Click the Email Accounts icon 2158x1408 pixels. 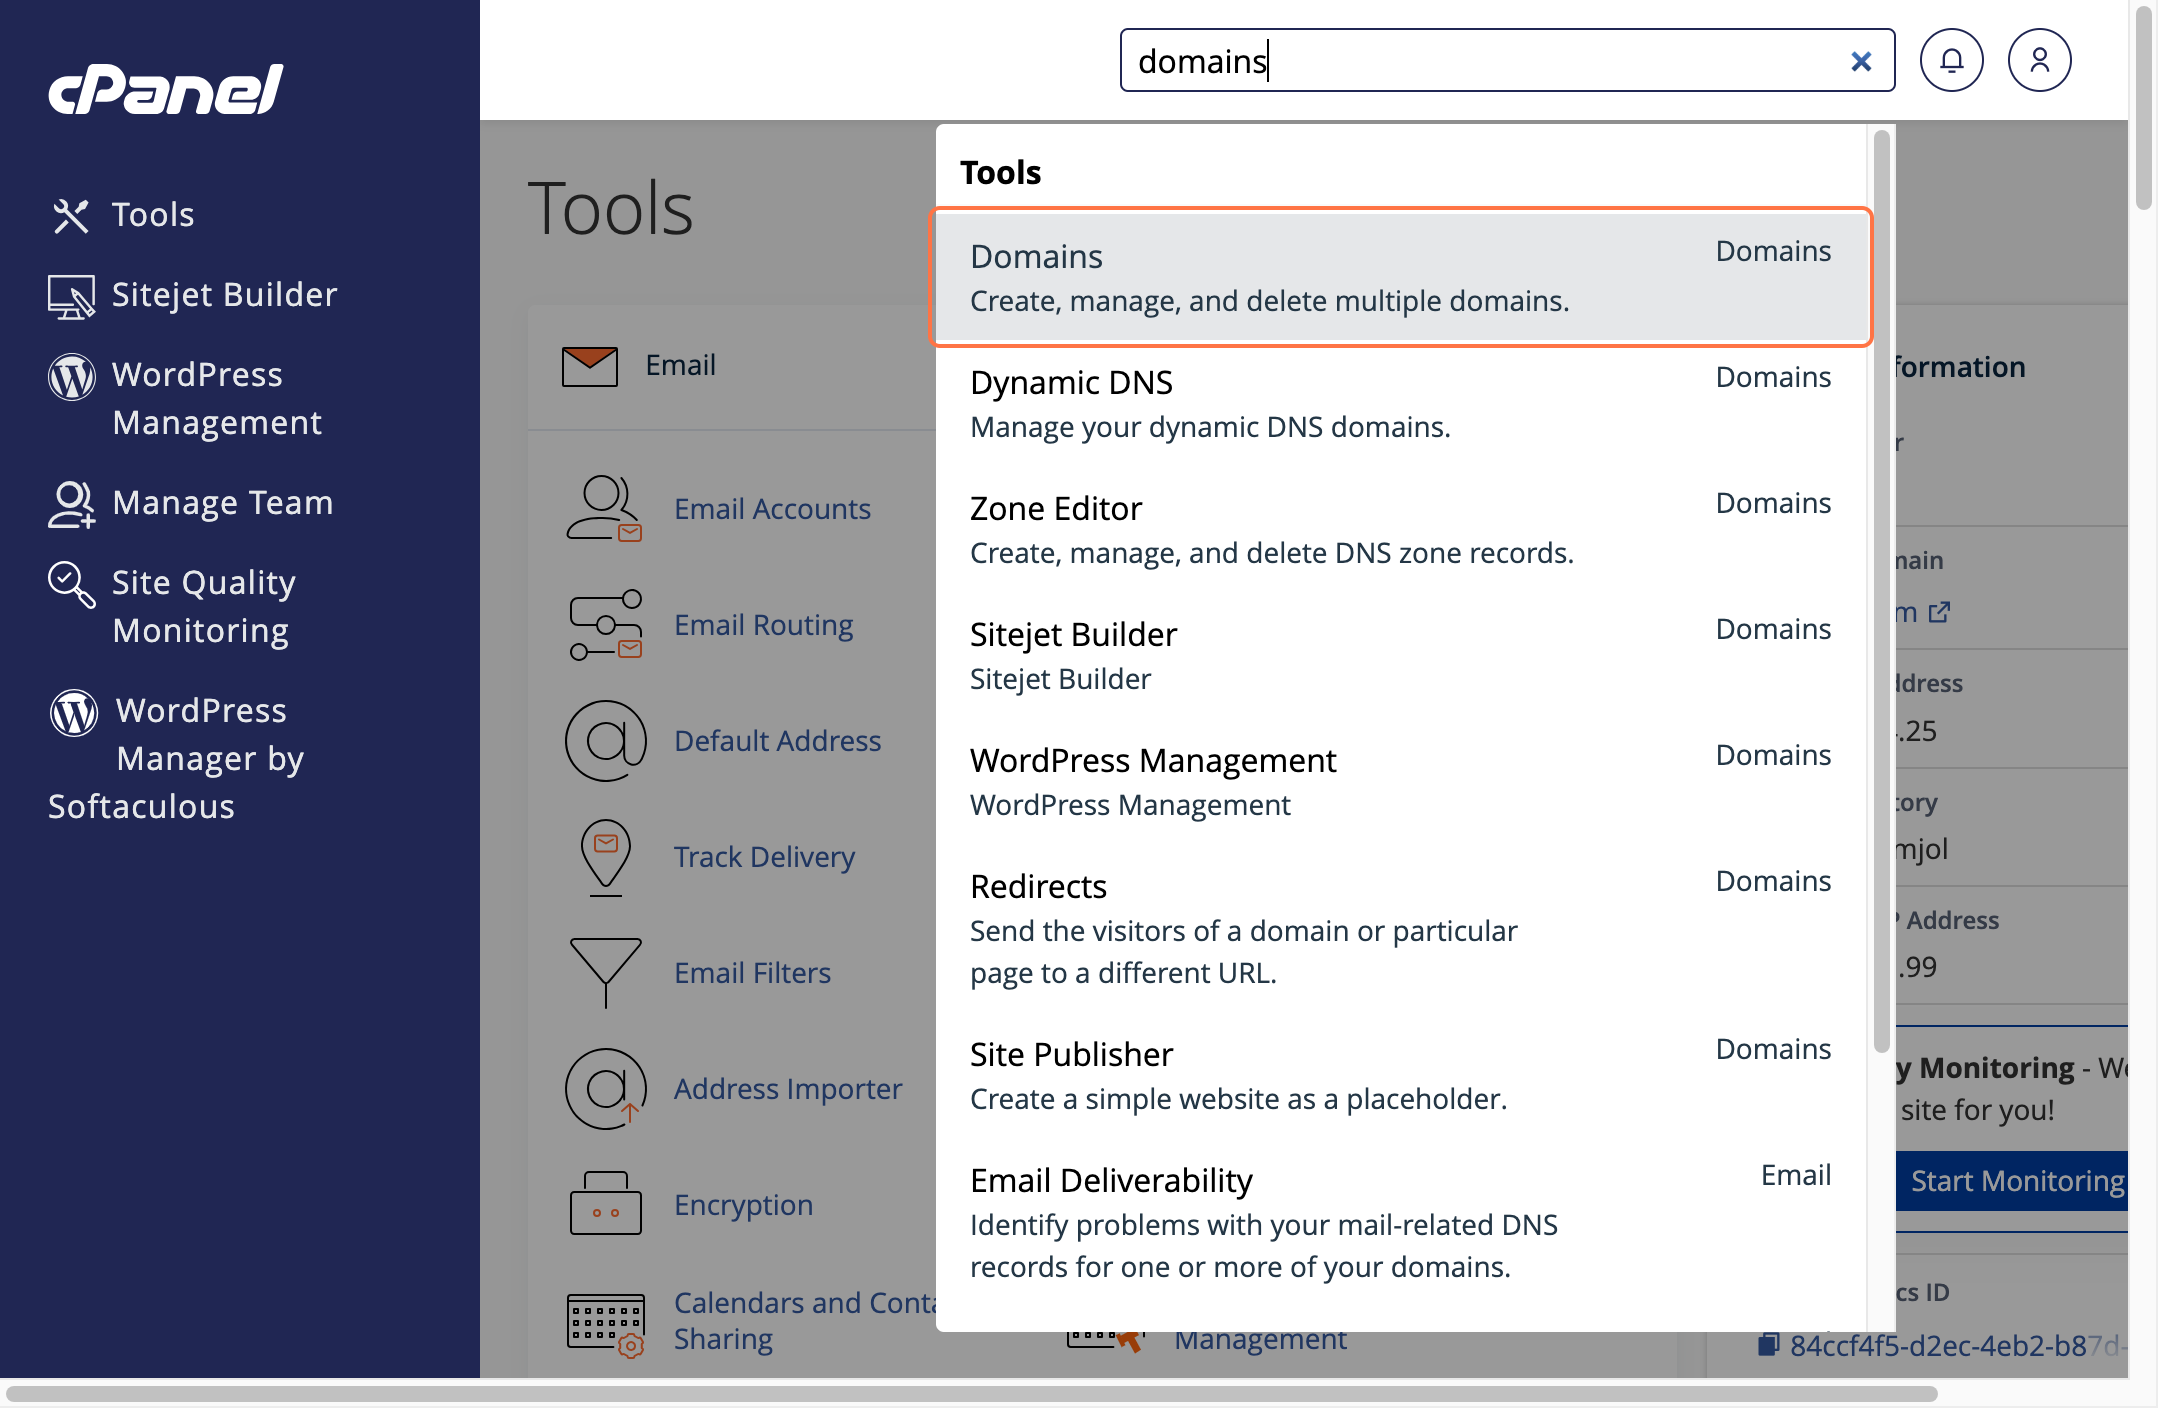click(605, 509)
